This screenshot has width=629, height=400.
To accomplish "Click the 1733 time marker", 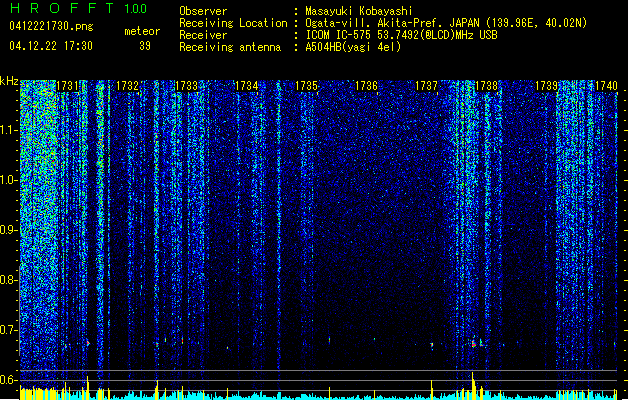I will [x=187, y=86].
